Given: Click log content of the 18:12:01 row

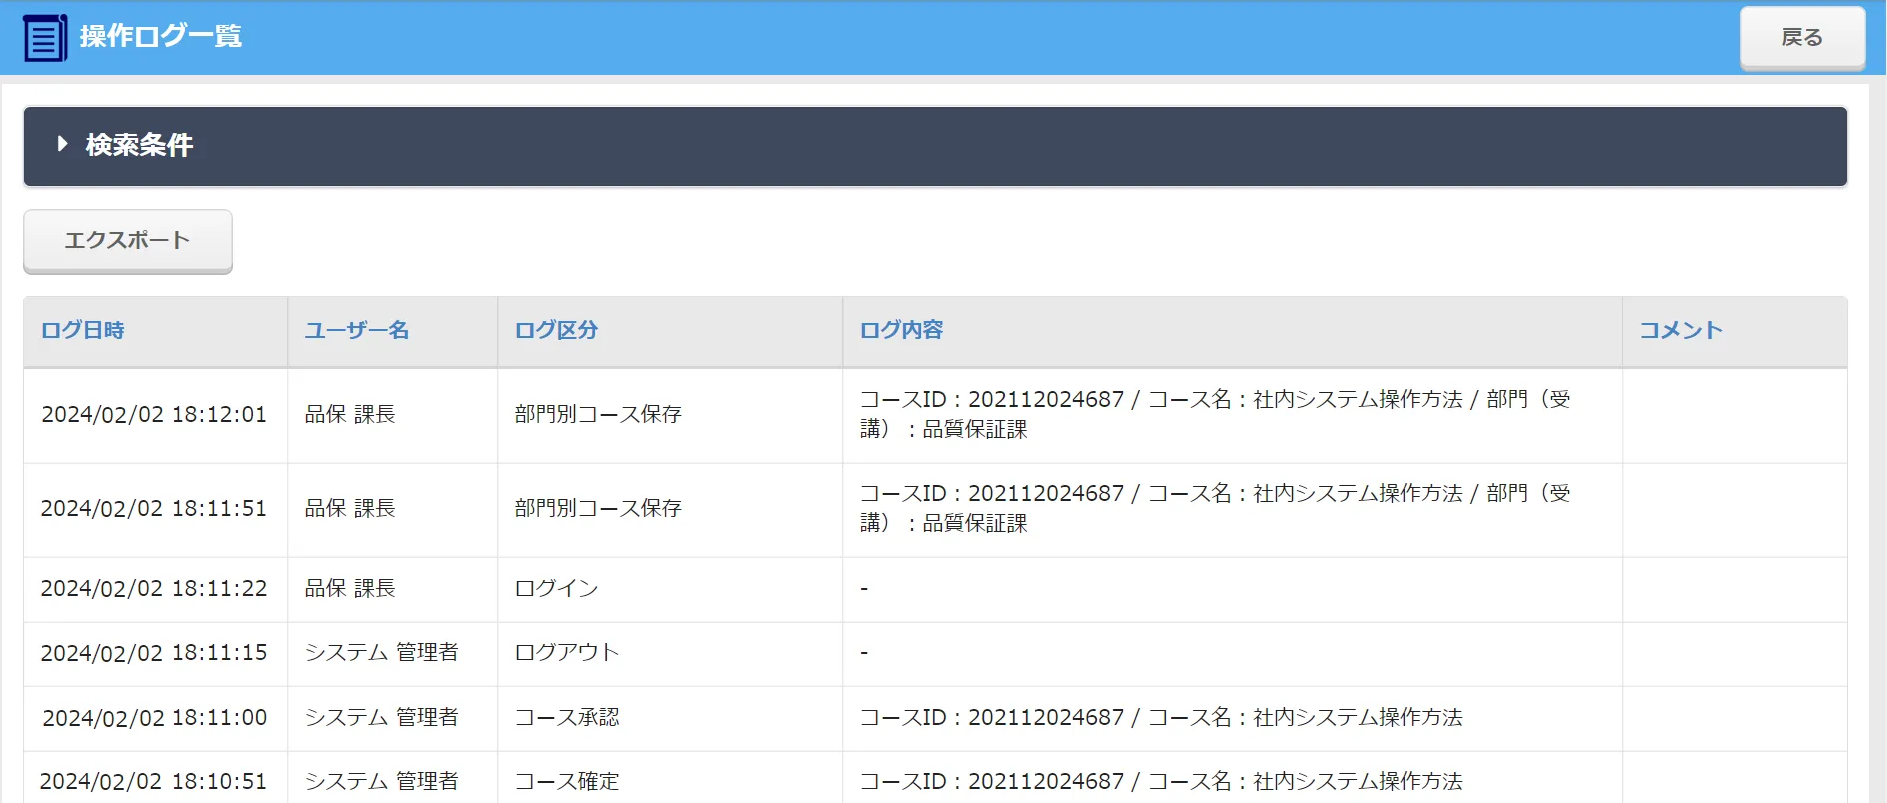Looking at the screenshot, I should click(x=1215, y=414).
